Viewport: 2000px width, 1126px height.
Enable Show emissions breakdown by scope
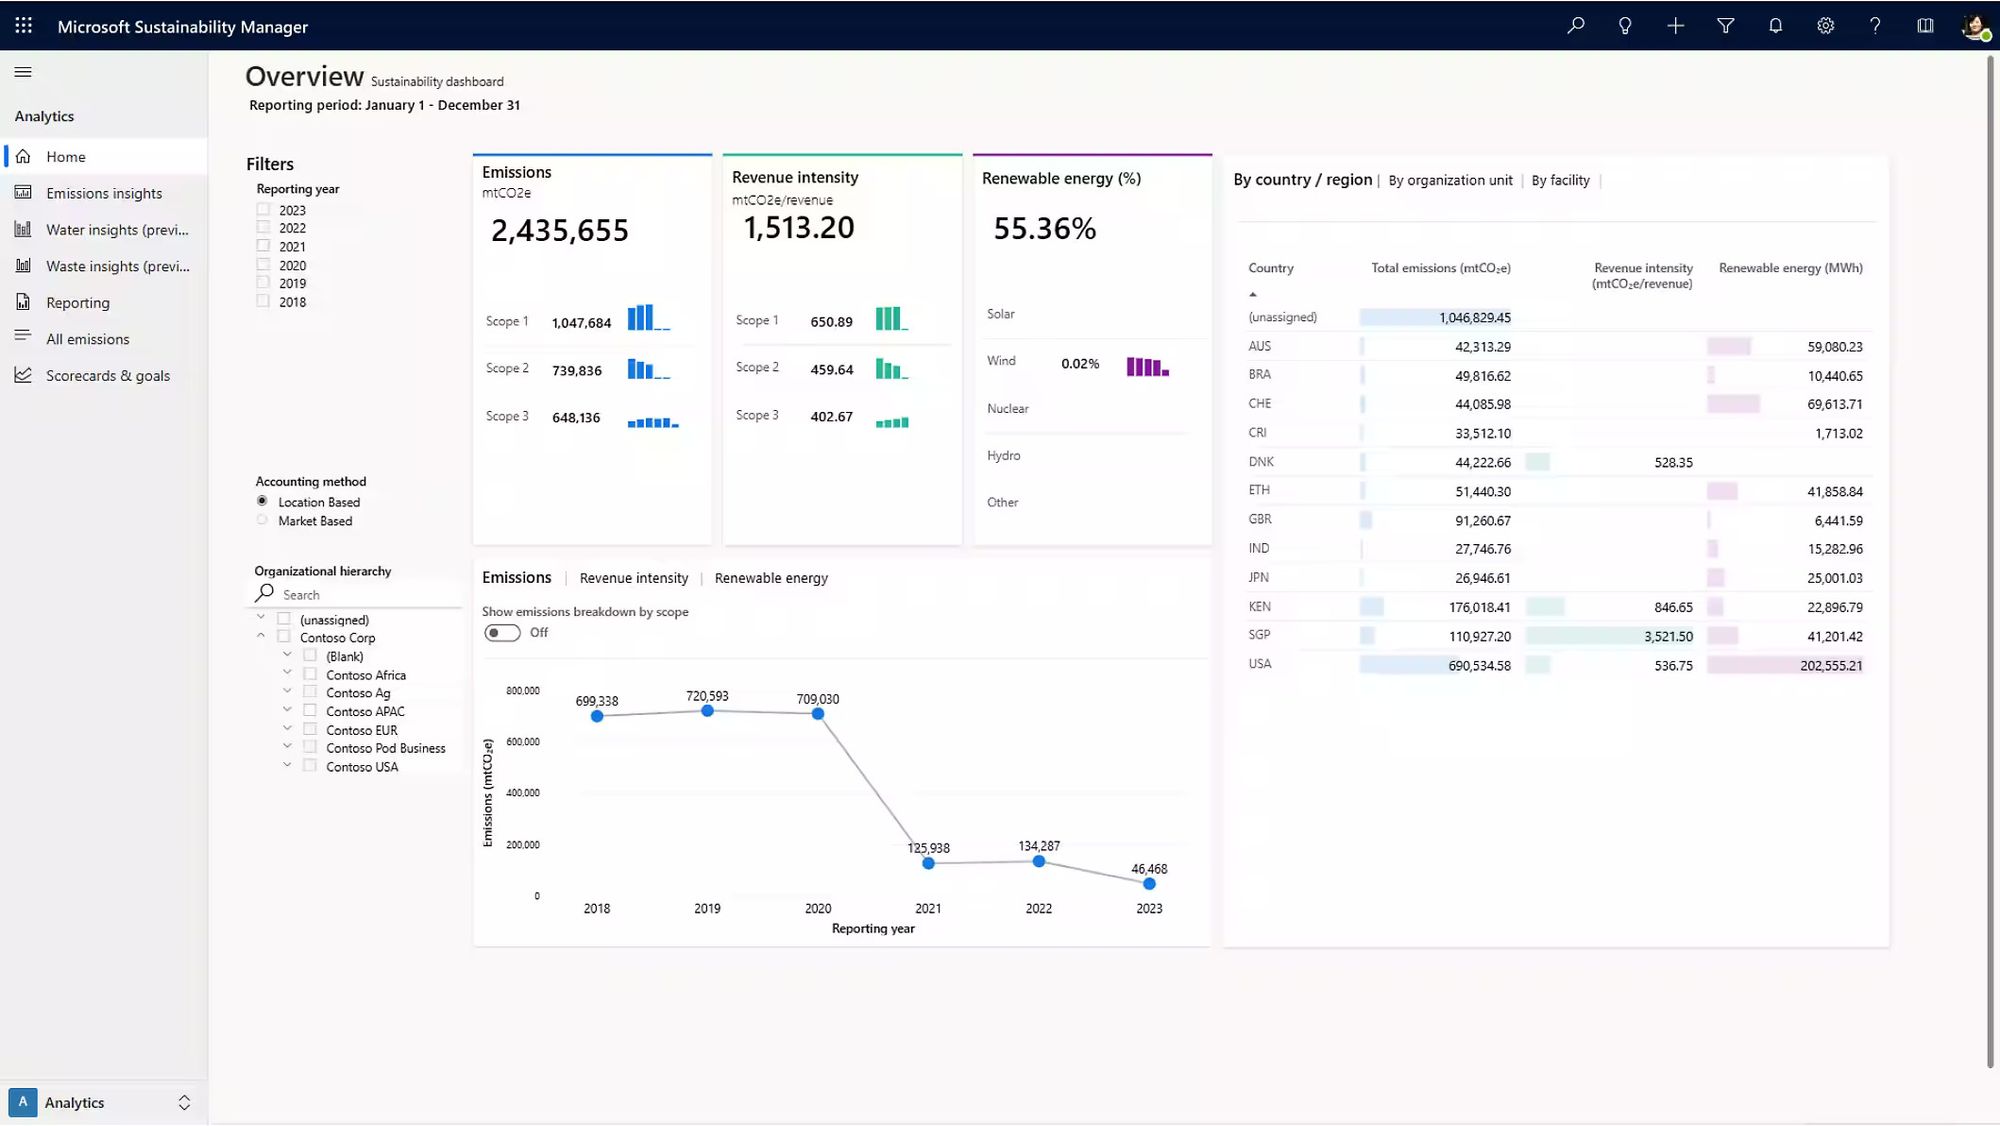502,632
